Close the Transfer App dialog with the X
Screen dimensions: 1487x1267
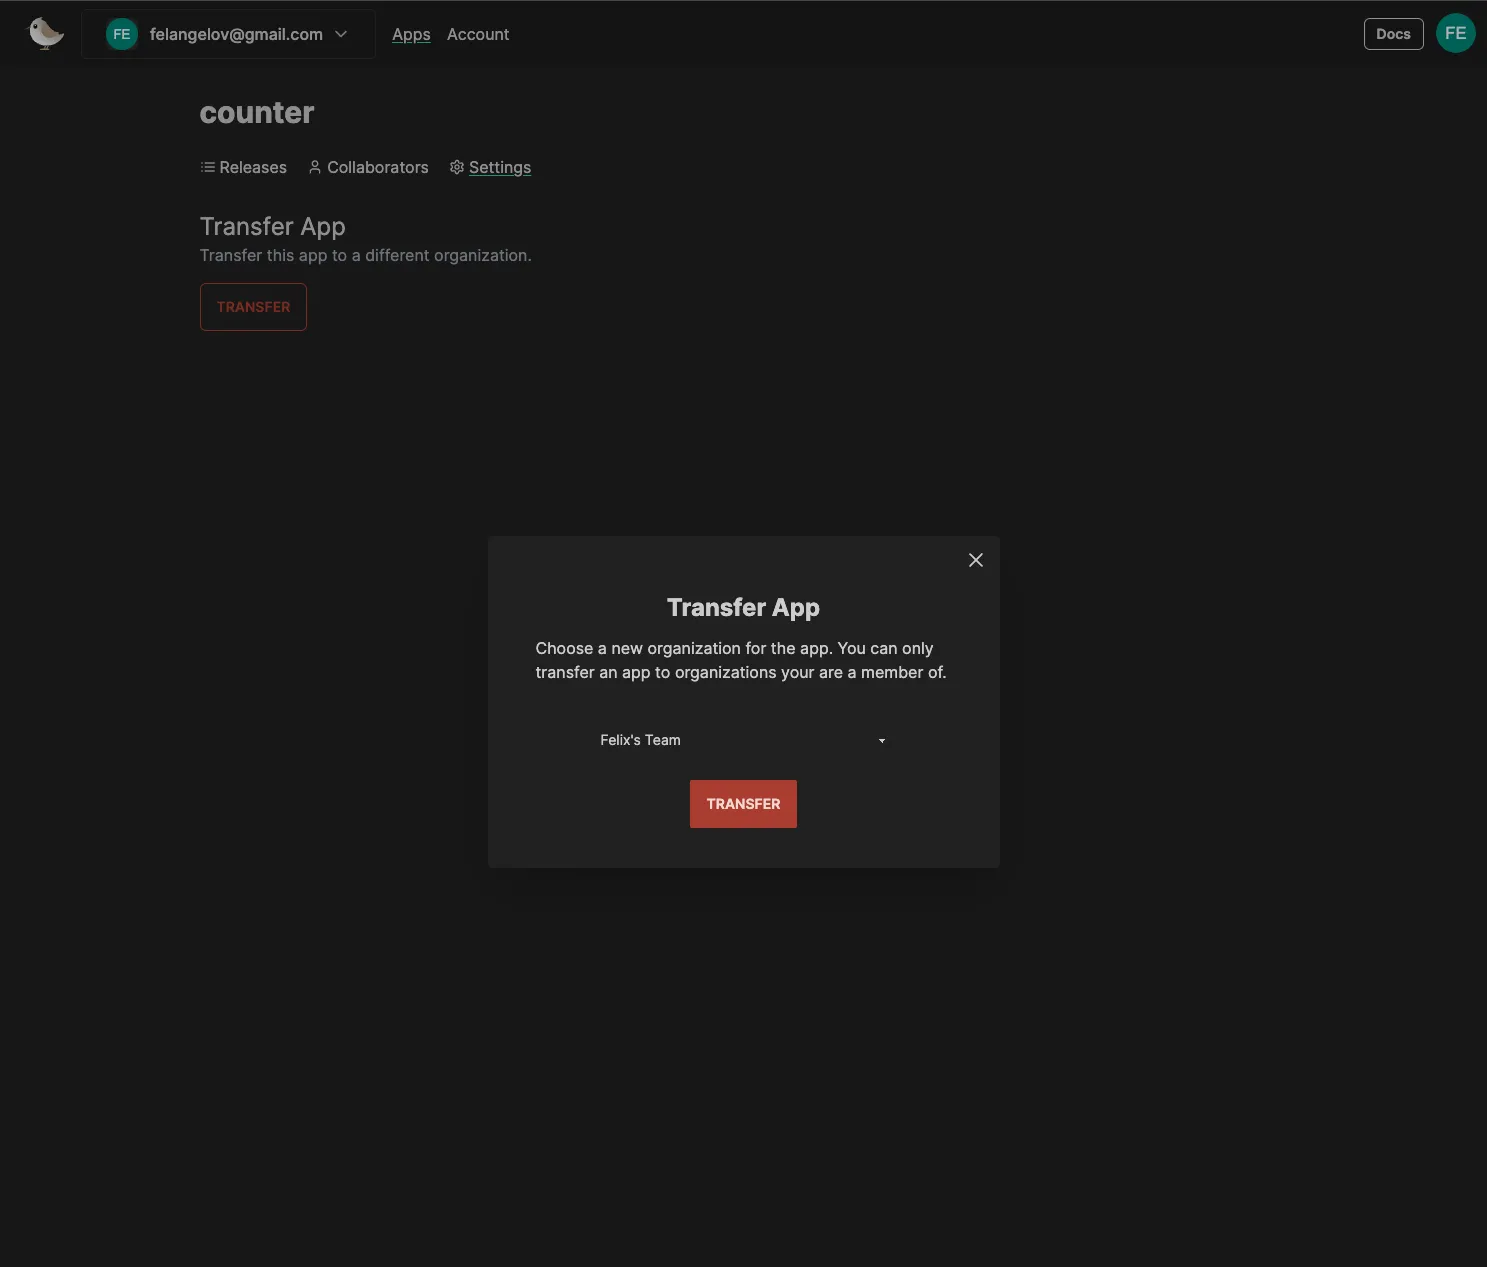pos(975,560)
